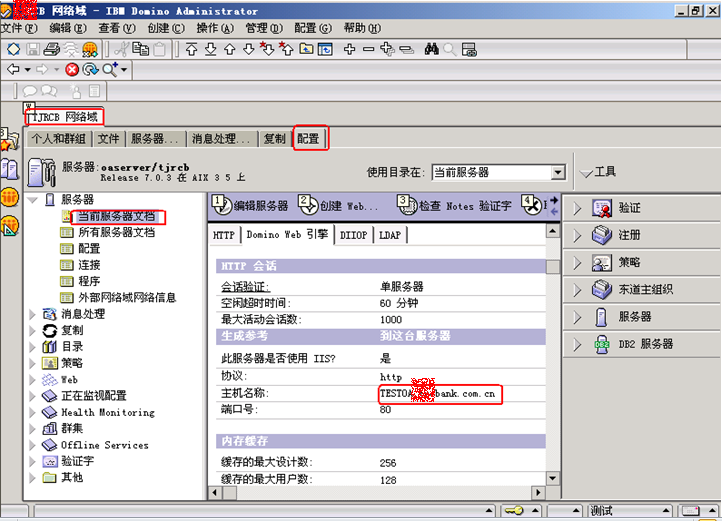722x521 pixels.
Task: Switch to the 个人和群组 tab
Action: pyautogui.click(x=59, y=139)
